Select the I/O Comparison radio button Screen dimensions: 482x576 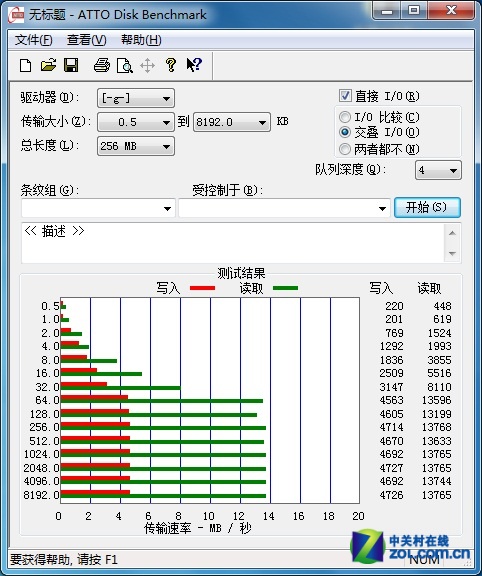345,117
